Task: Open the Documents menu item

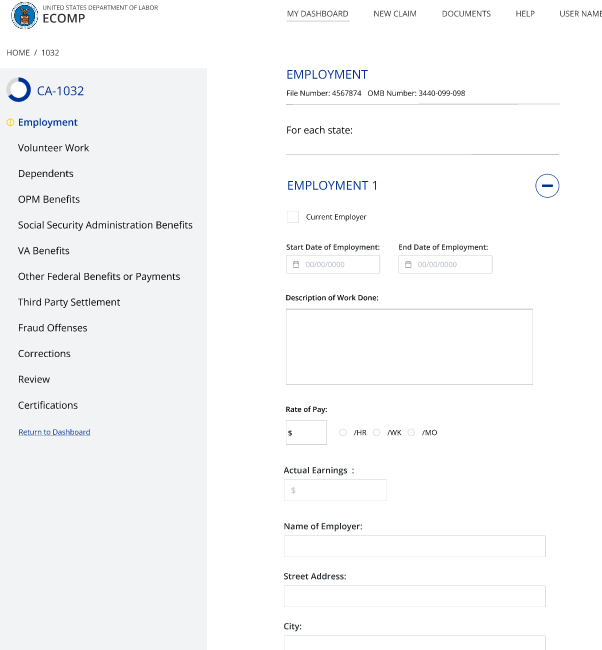Action: point(466,14)
